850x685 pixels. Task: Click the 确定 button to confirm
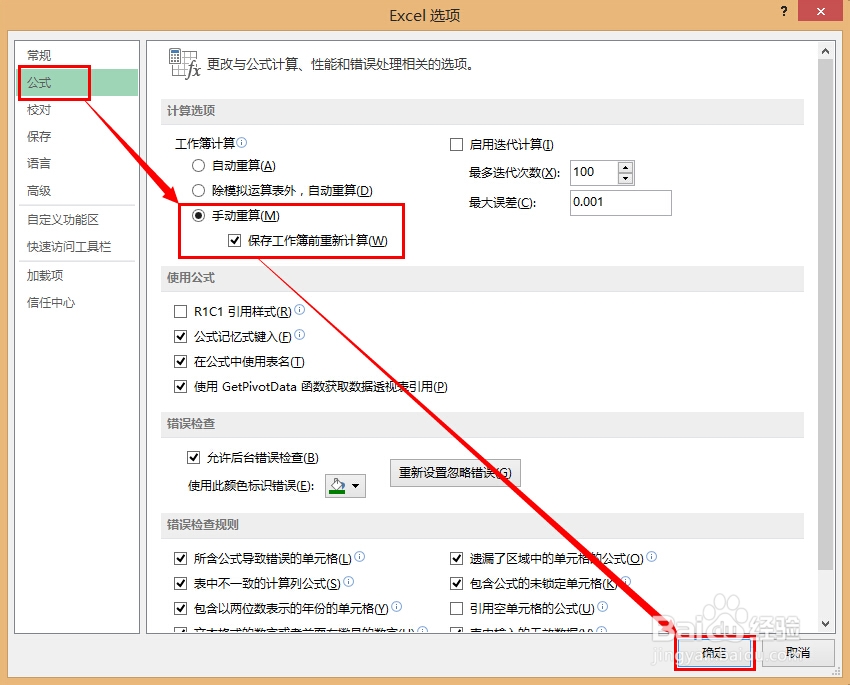coord(714,651)
